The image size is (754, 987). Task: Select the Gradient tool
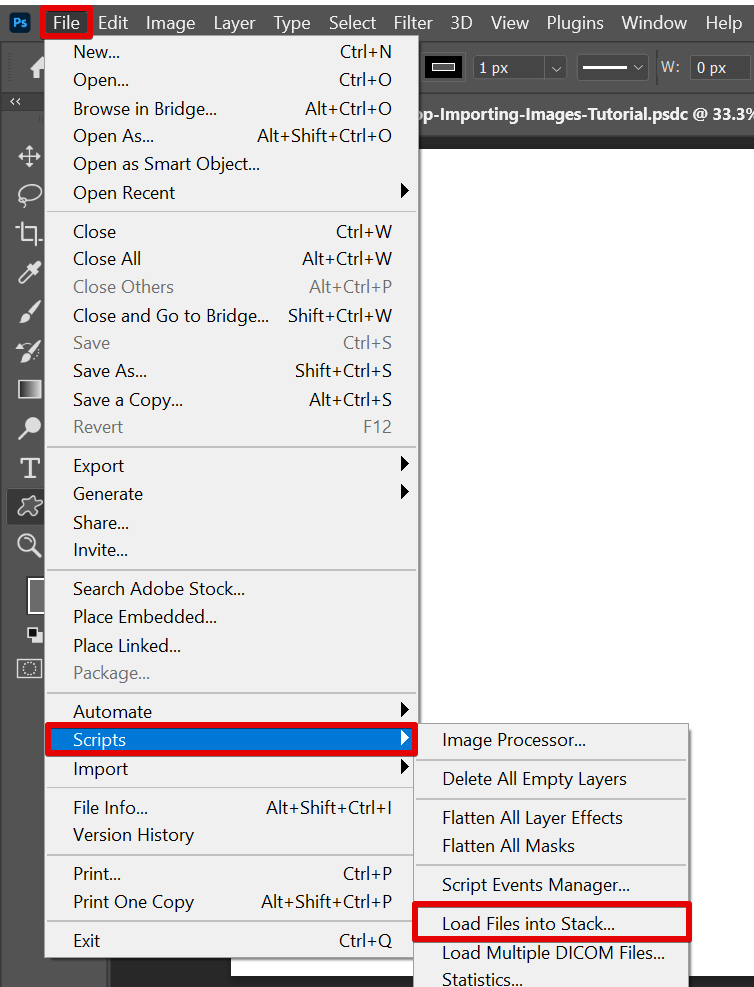coord(30,390)
